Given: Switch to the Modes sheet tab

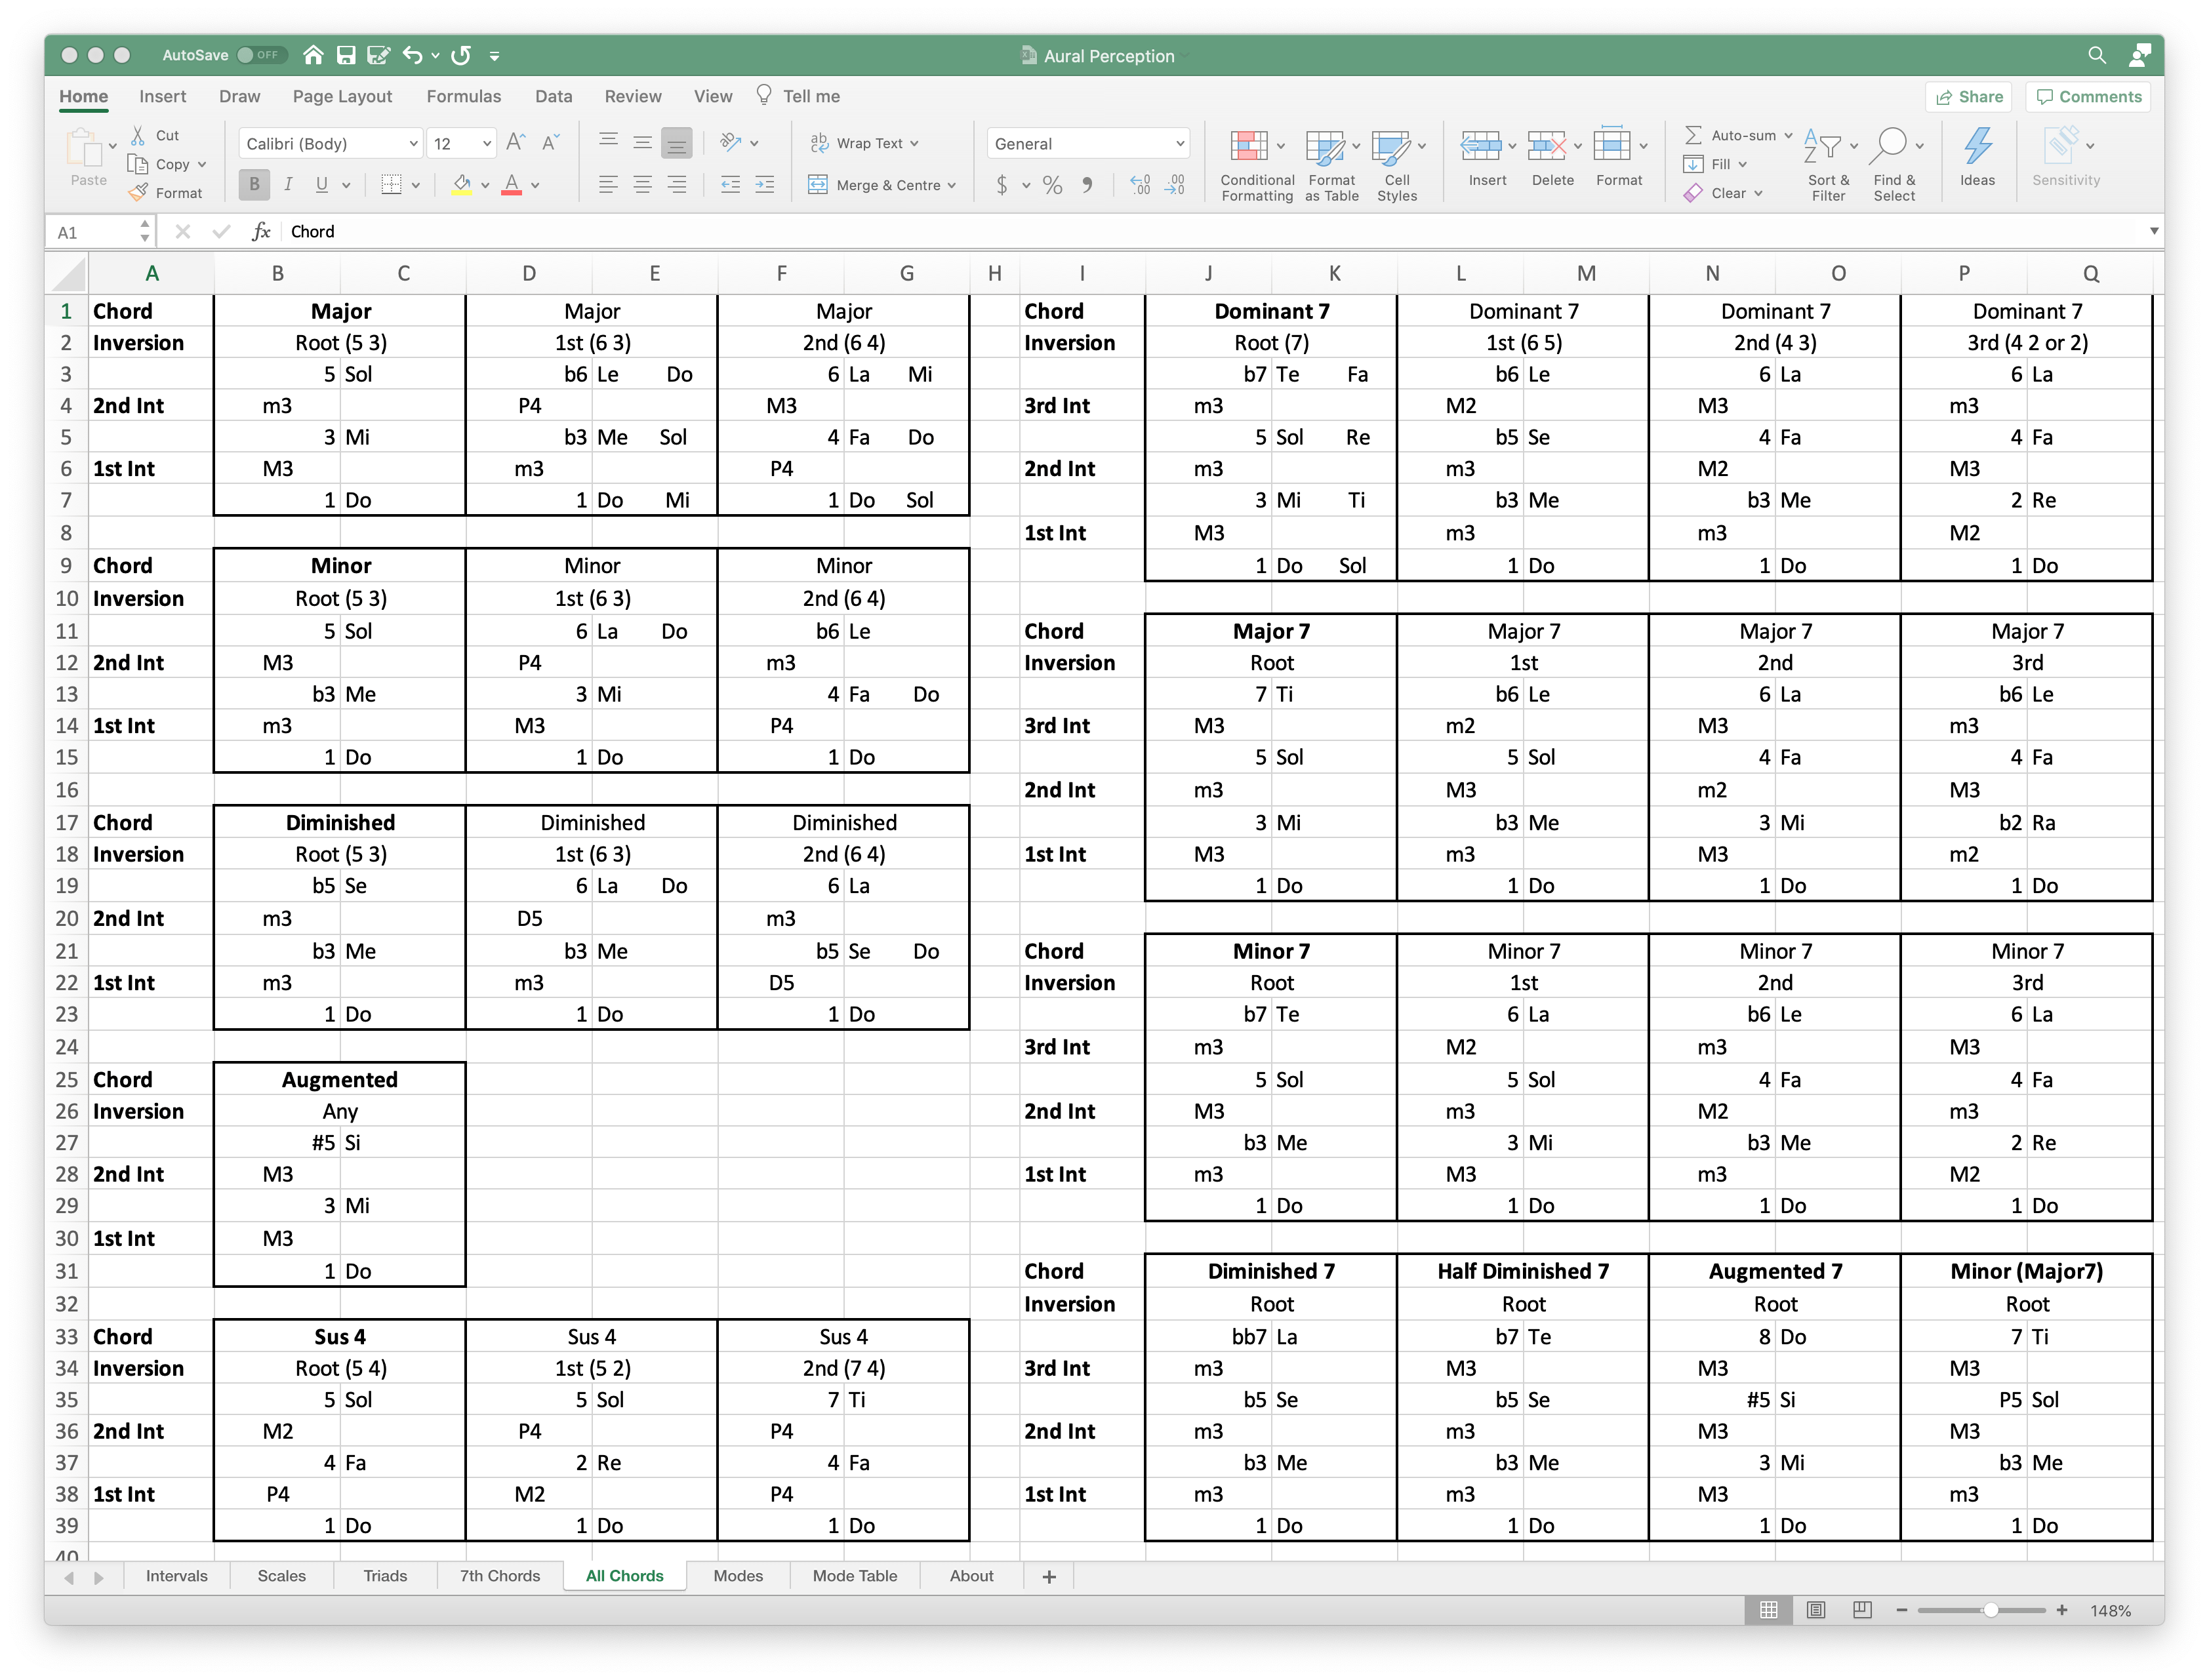Looking at the screenshot, I should click(x=737, y=1576).
